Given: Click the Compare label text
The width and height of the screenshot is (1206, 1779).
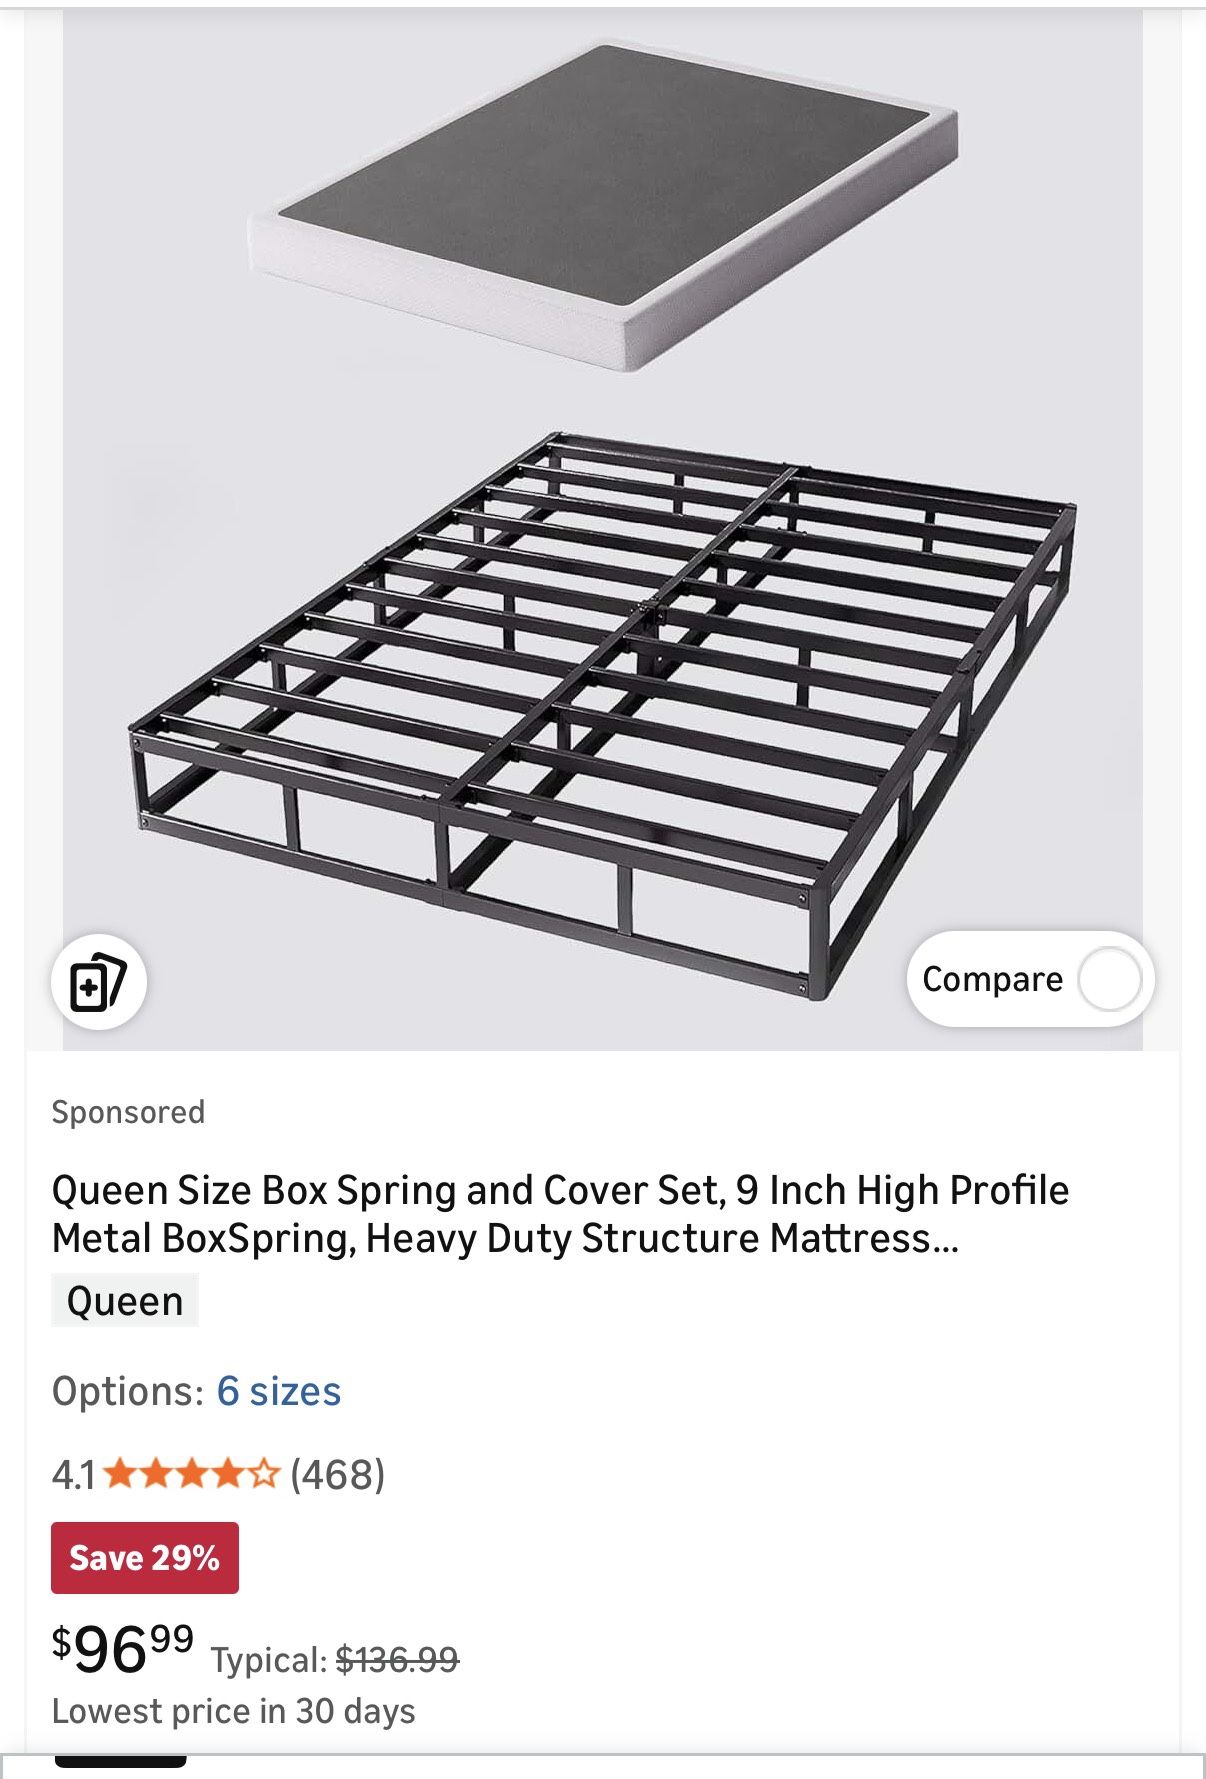Looking at the screenshot, I should (x=992, y=979).
